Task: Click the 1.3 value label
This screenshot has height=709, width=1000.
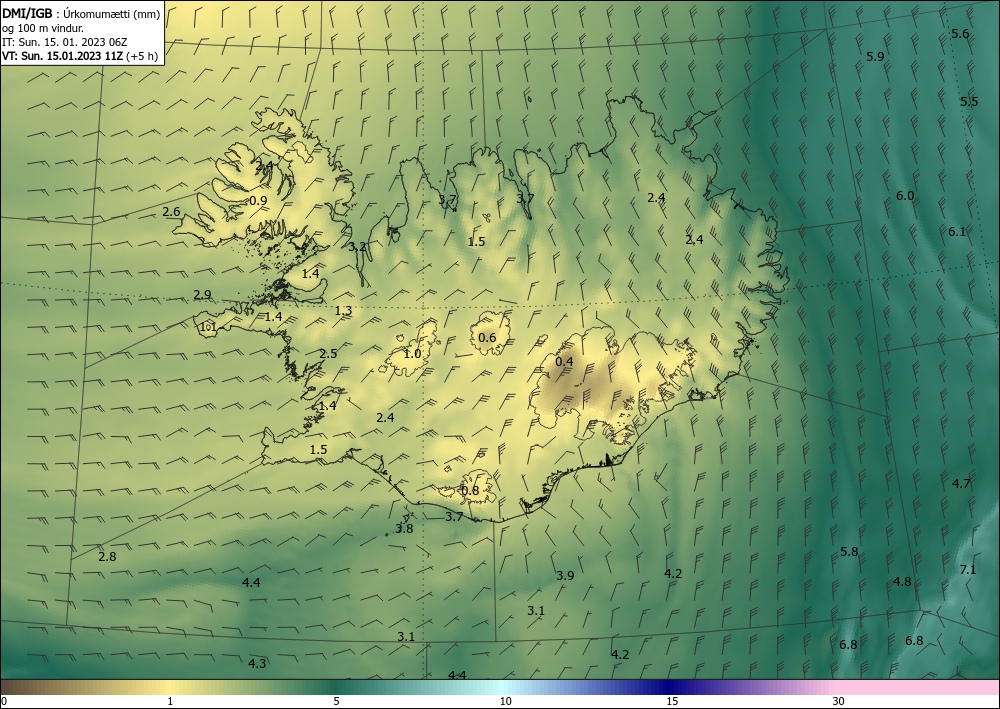Action: coord(343,311)
